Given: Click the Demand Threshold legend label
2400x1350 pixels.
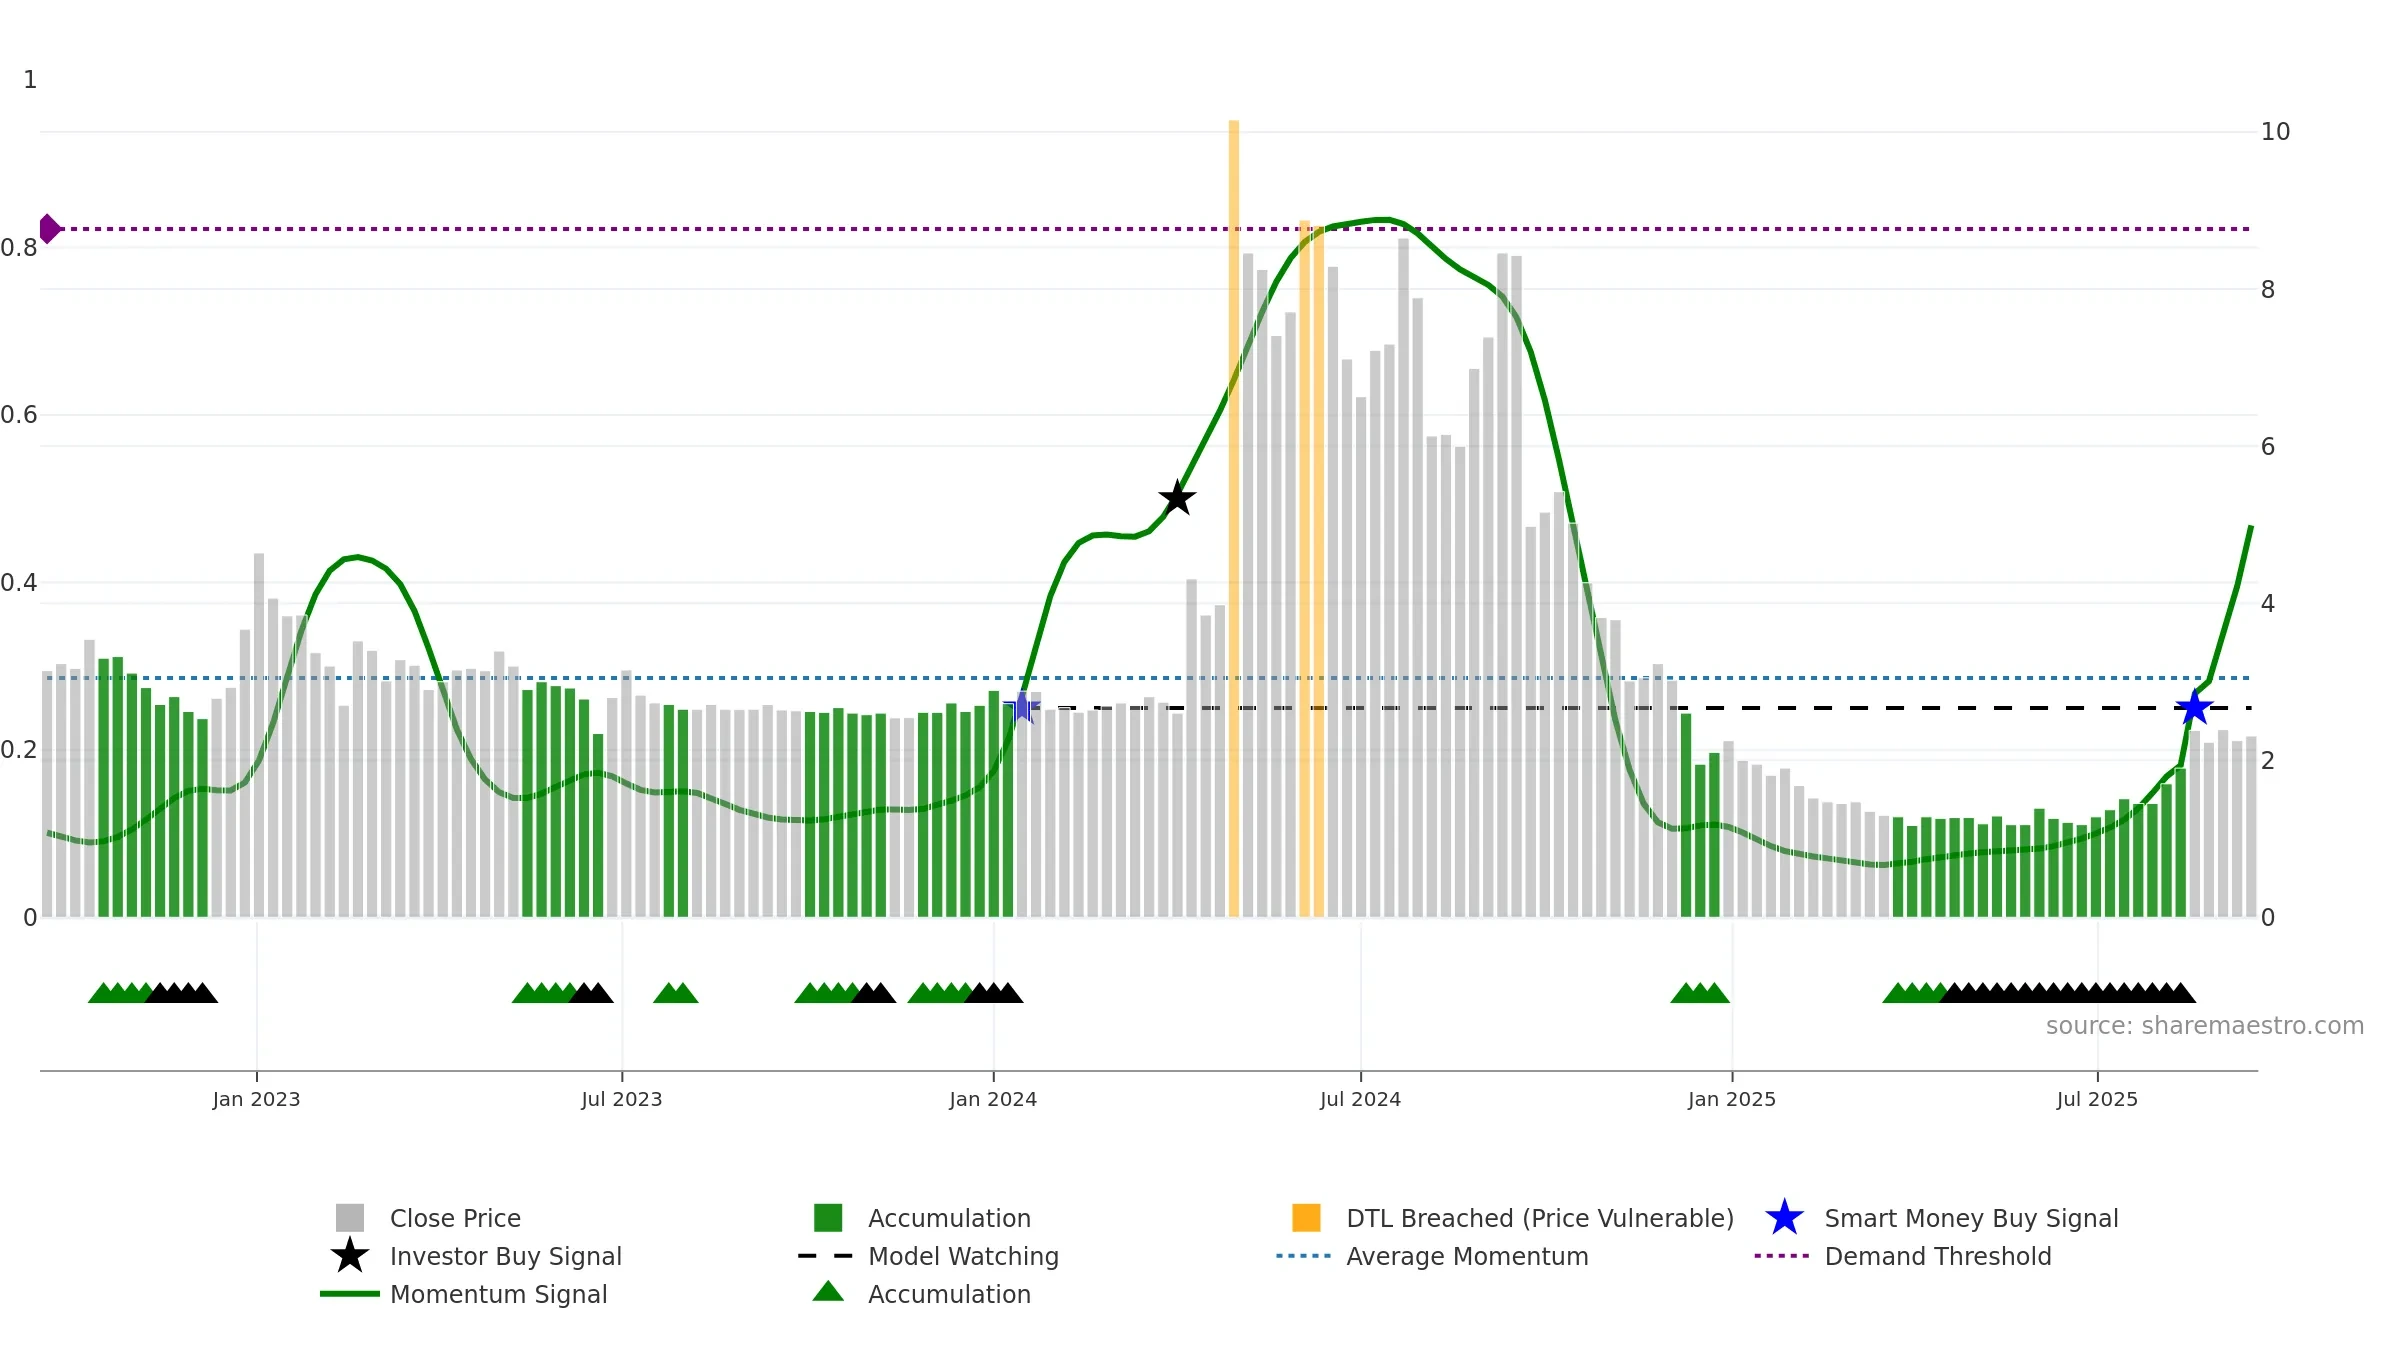Looking at the screenshot, I should pyautogui.click(x=1938, y=1256).
